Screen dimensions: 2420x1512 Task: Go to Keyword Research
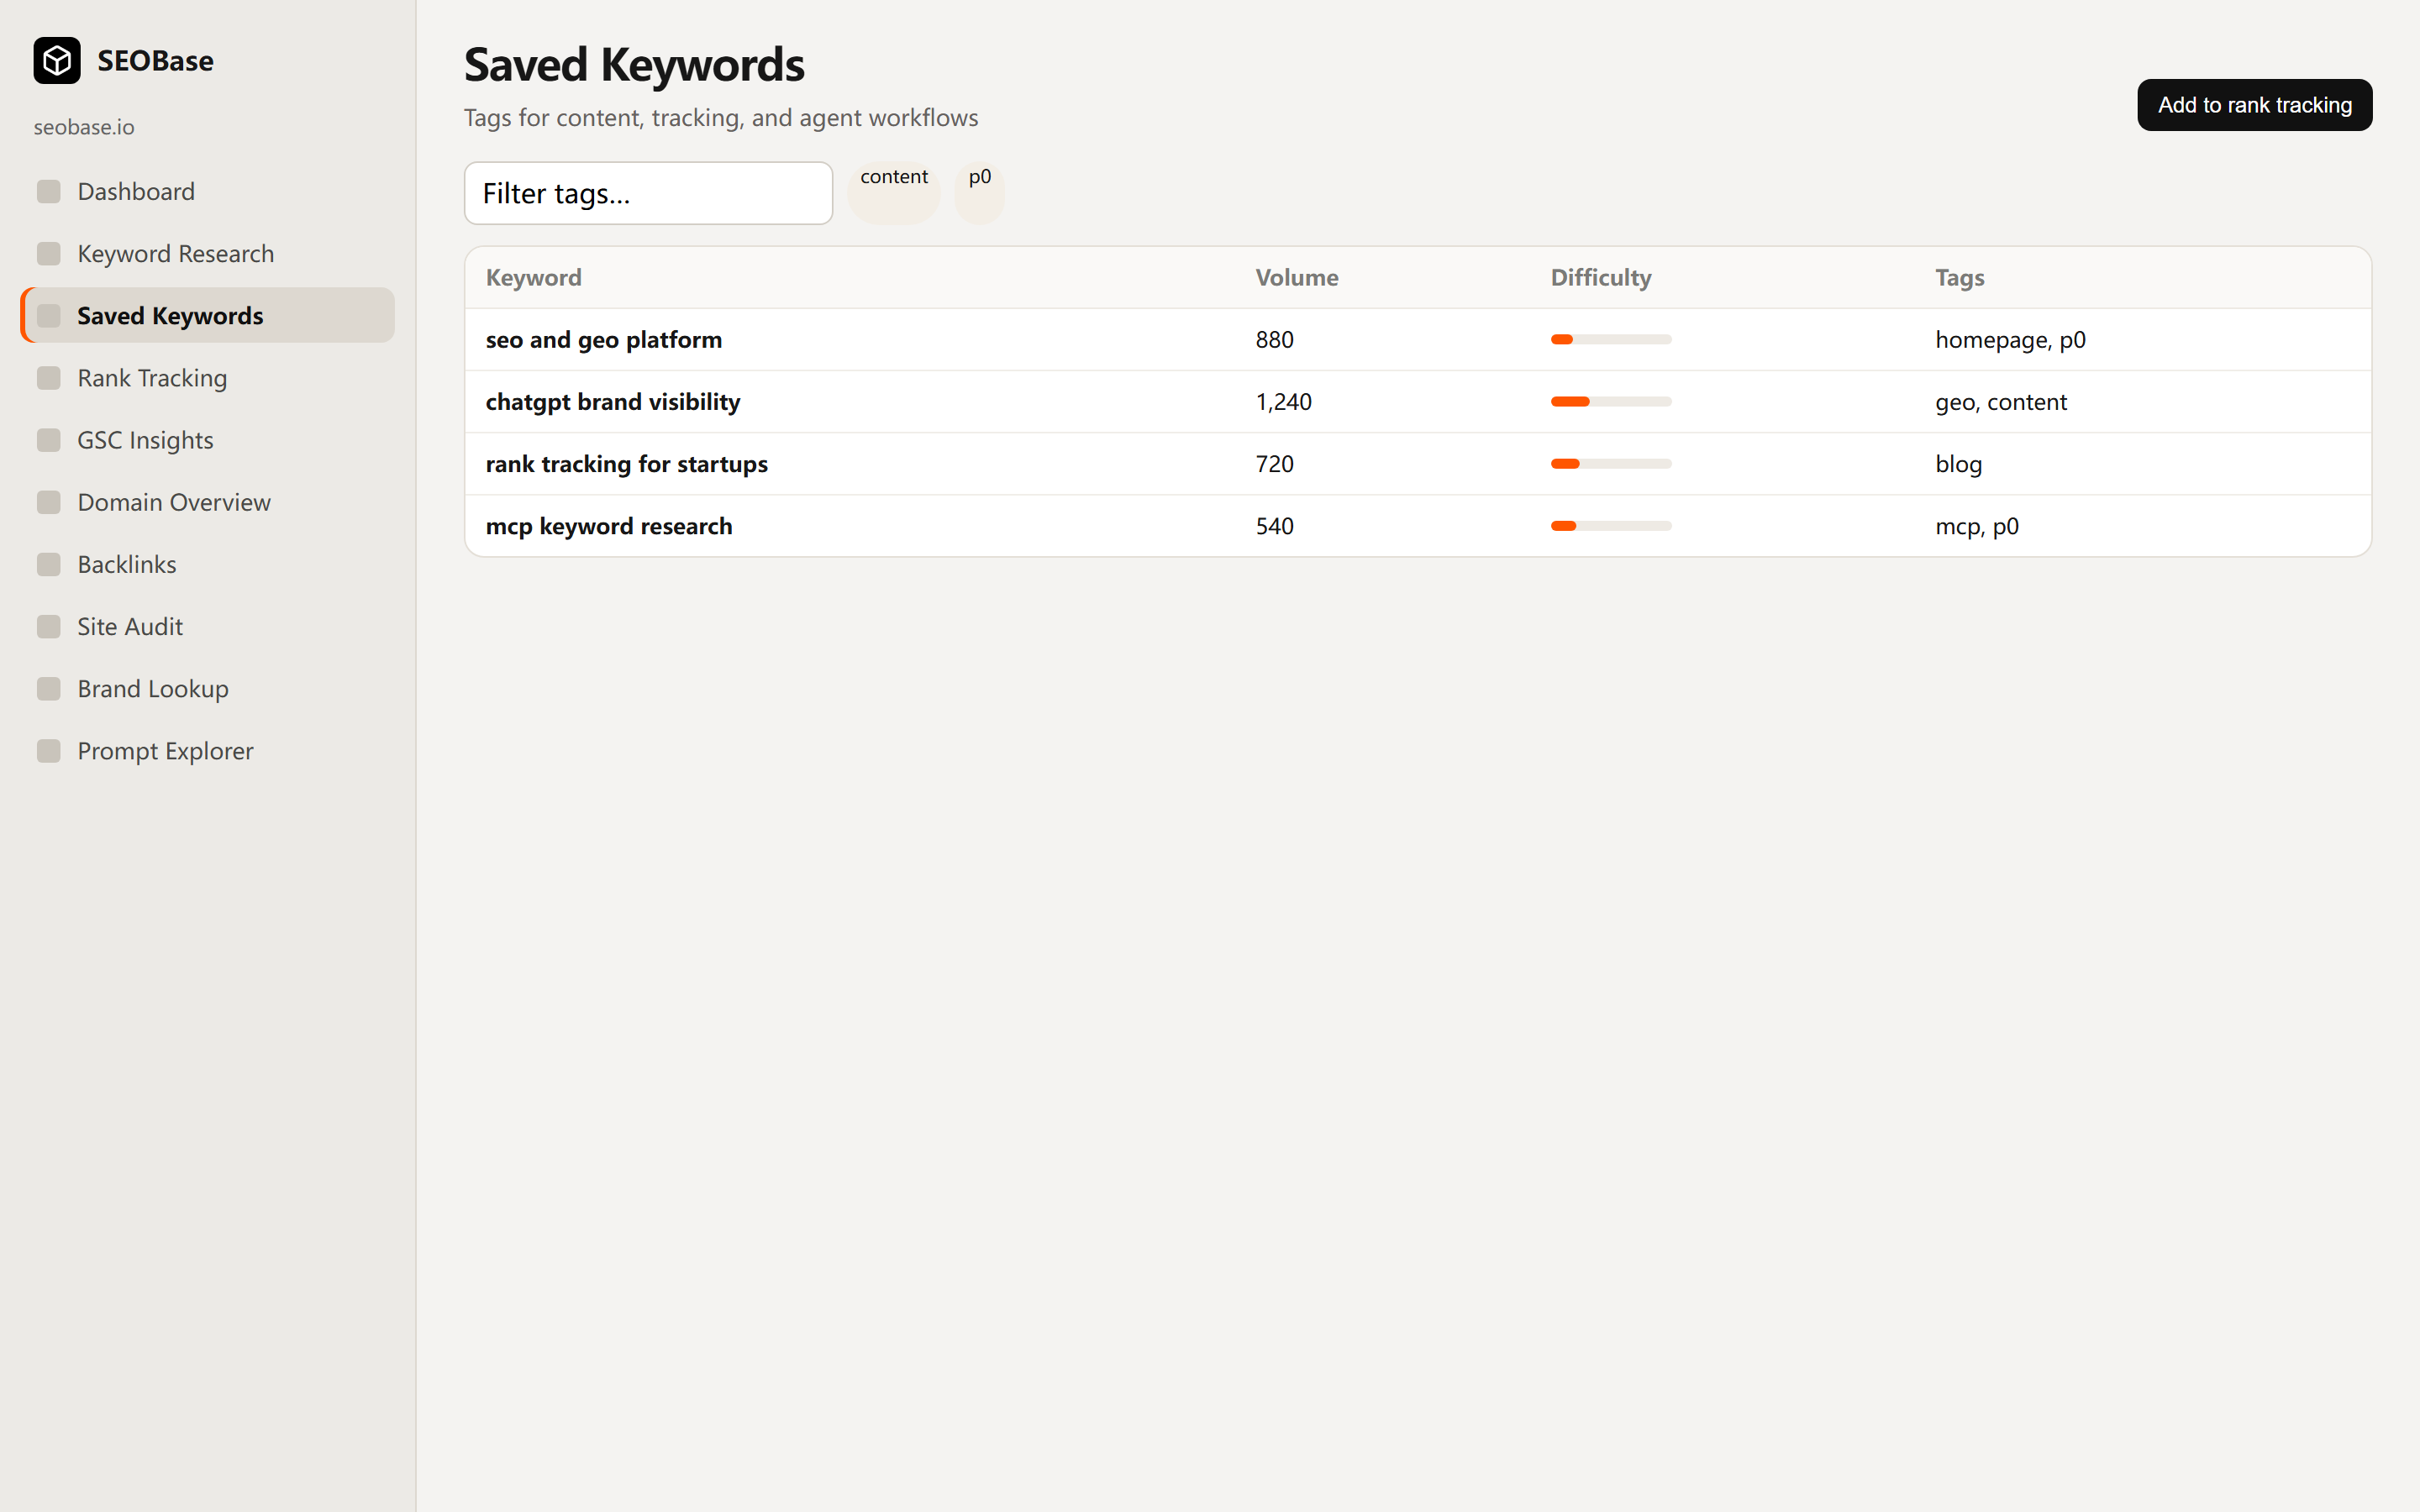click(208, 253)
